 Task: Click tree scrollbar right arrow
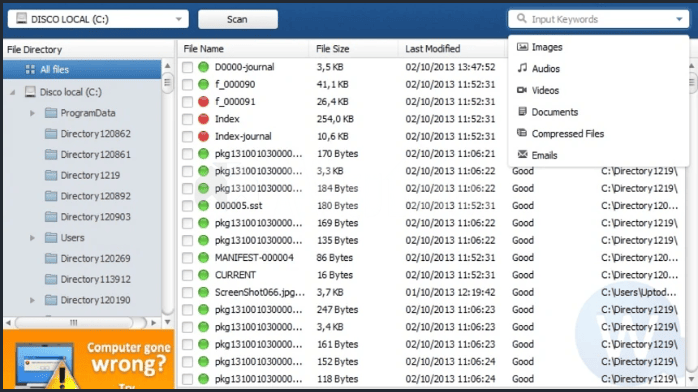pos(154,323)
